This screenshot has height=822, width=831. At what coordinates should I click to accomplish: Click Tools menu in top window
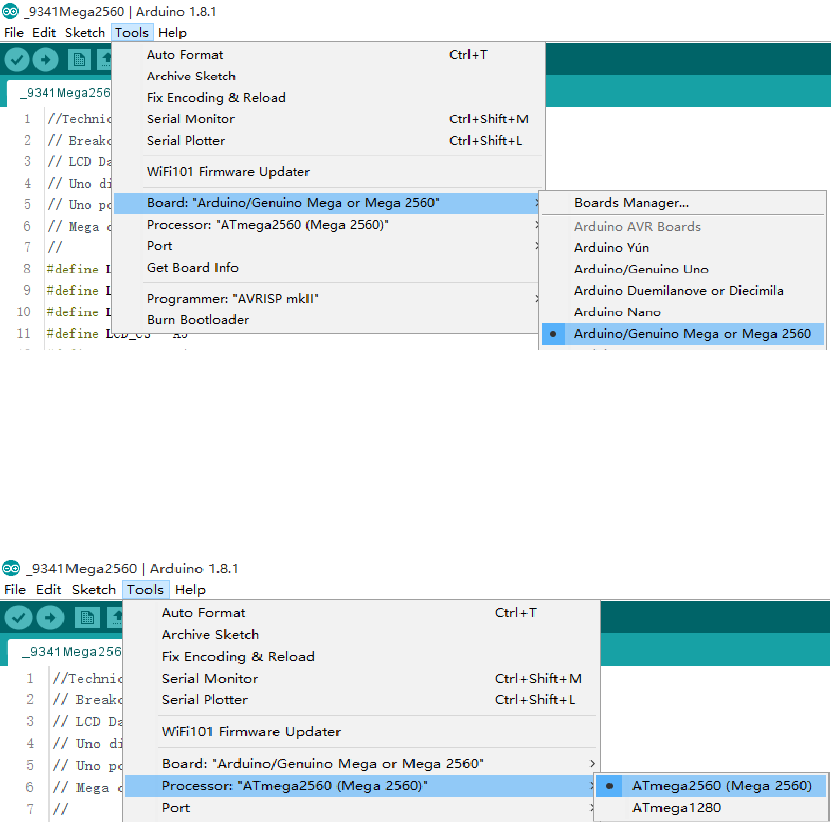(x=132, y=32)
